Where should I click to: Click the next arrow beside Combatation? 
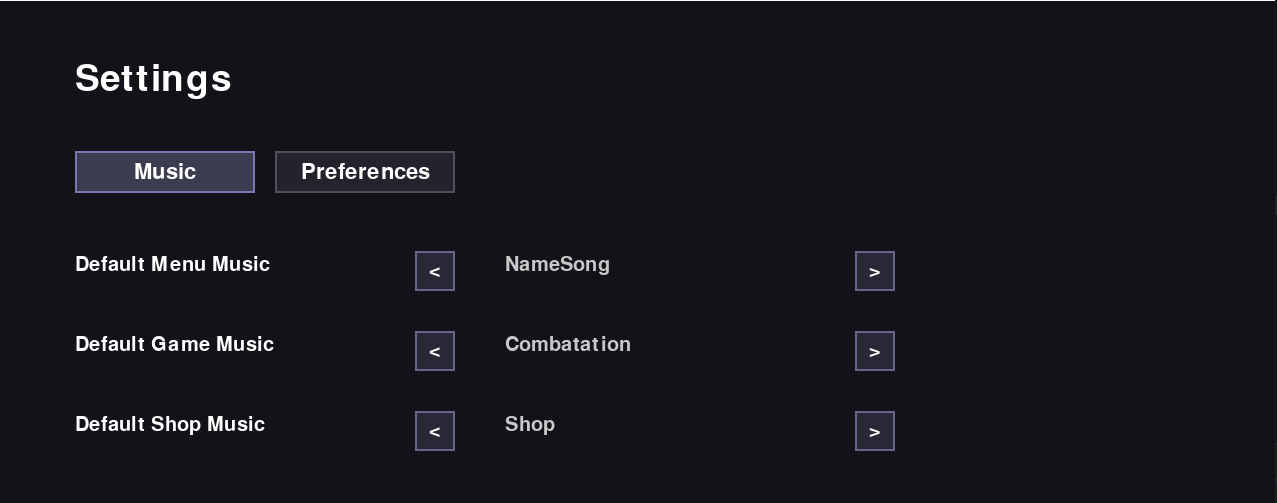(875, 351)
